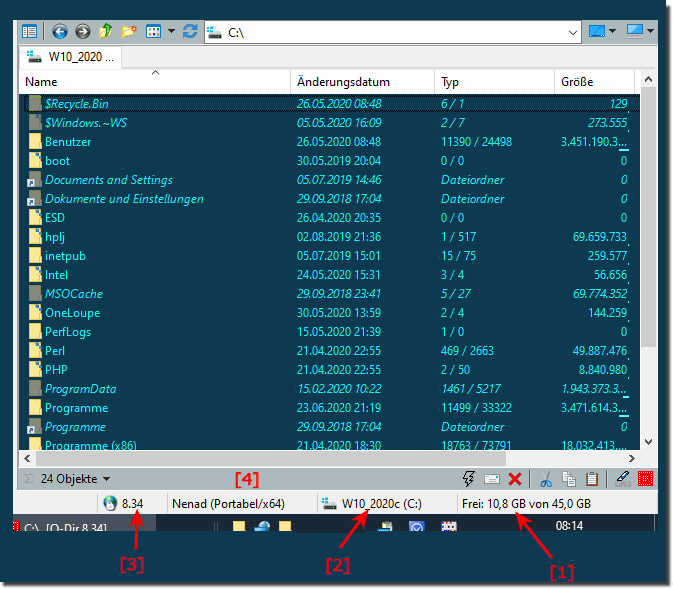
Task: Click the OneLoupe folder icon
Action: (x=35, y=313)
